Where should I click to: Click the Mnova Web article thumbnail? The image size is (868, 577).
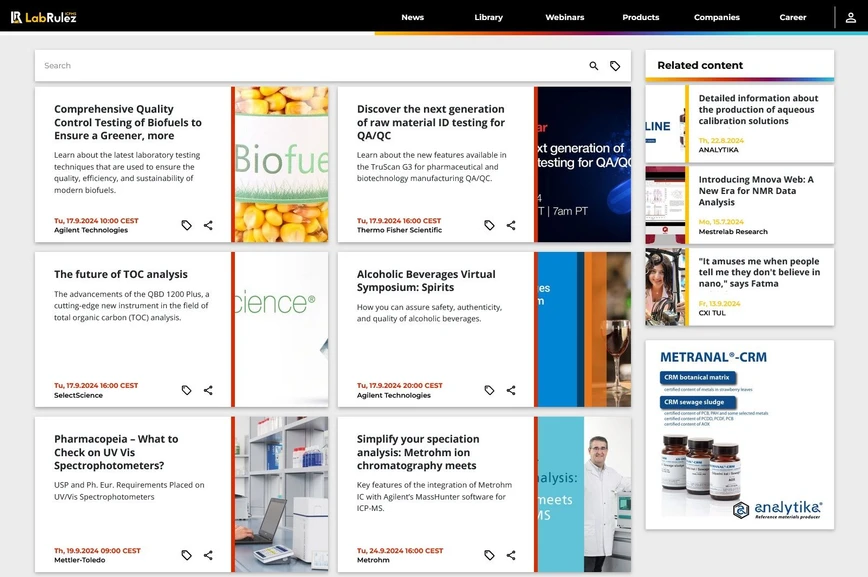(x=665, y=205)
